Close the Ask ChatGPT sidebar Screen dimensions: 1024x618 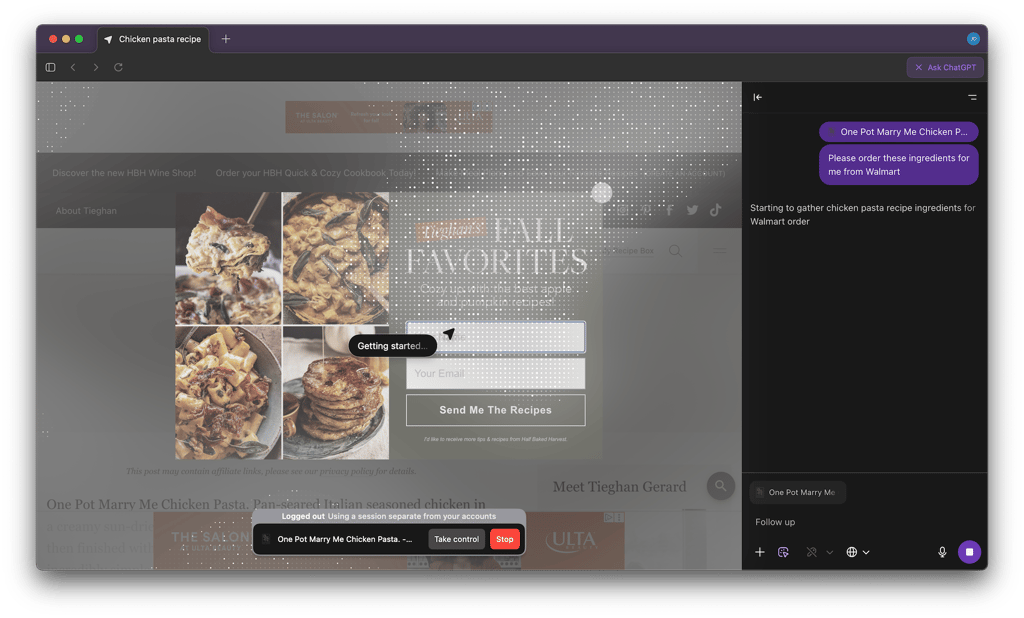(x=945, y=67)
